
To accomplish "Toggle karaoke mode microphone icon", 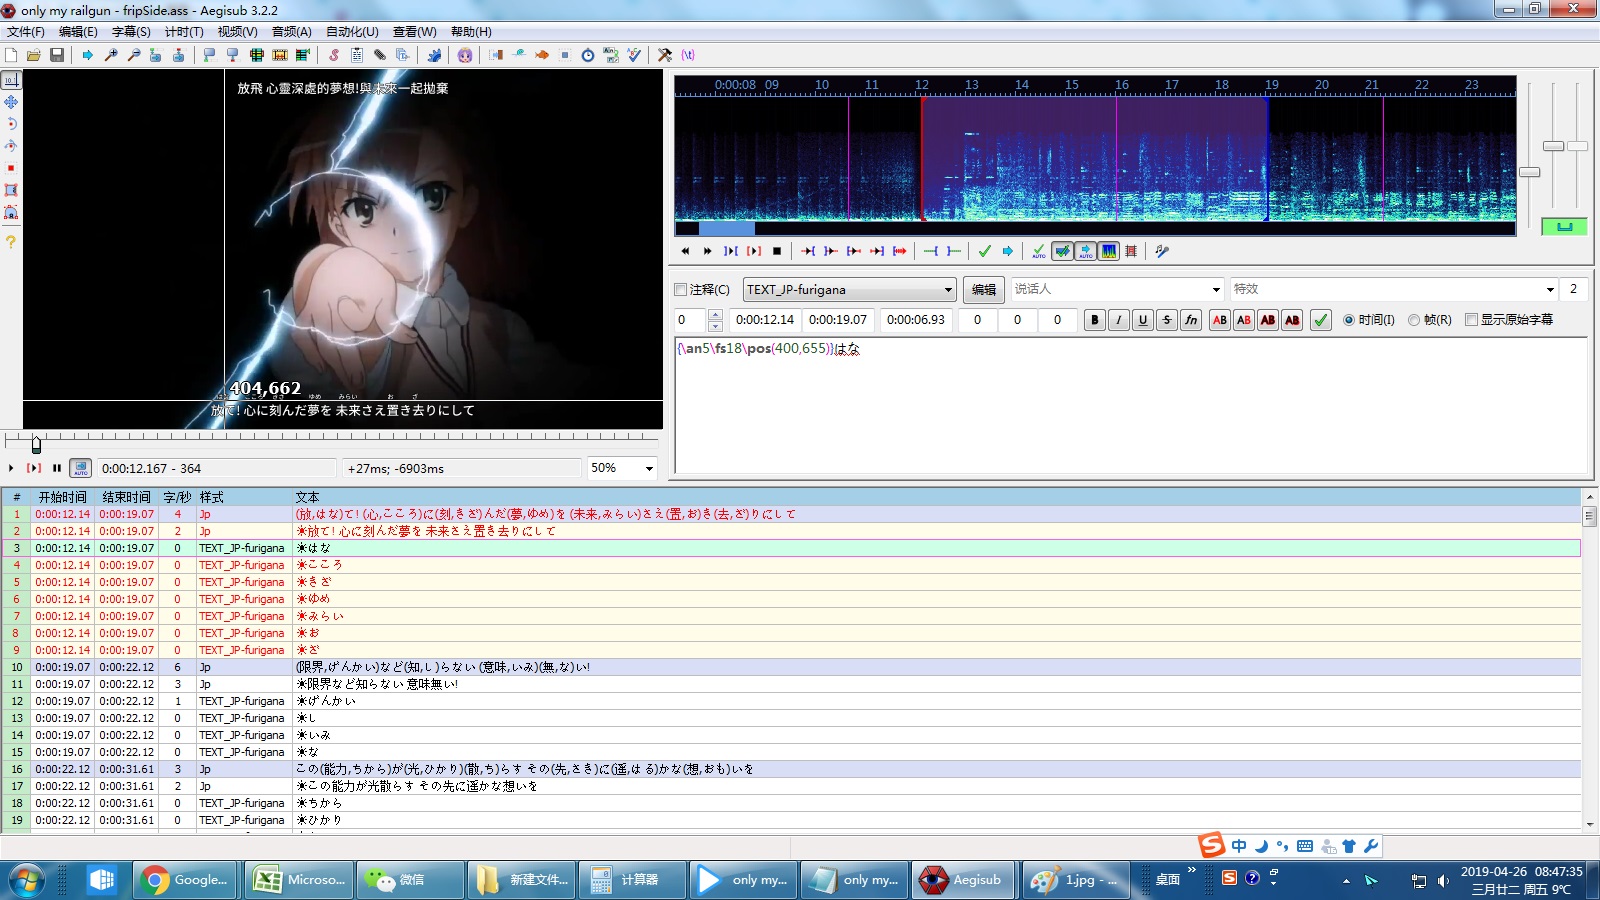I will pyautogui.click(x=1162, y=251).
